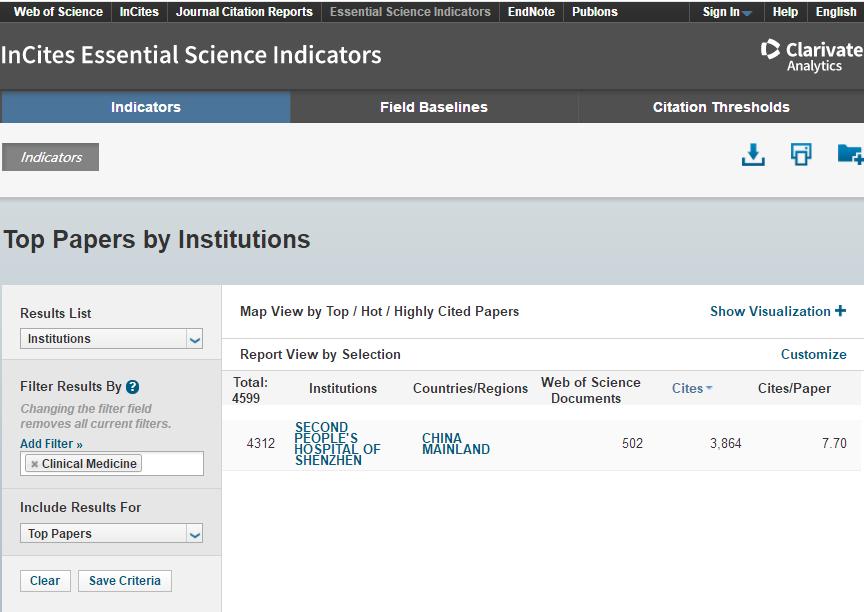Switch to the Field Baselines tab
The image size is (864, 612).
(434, 107)
